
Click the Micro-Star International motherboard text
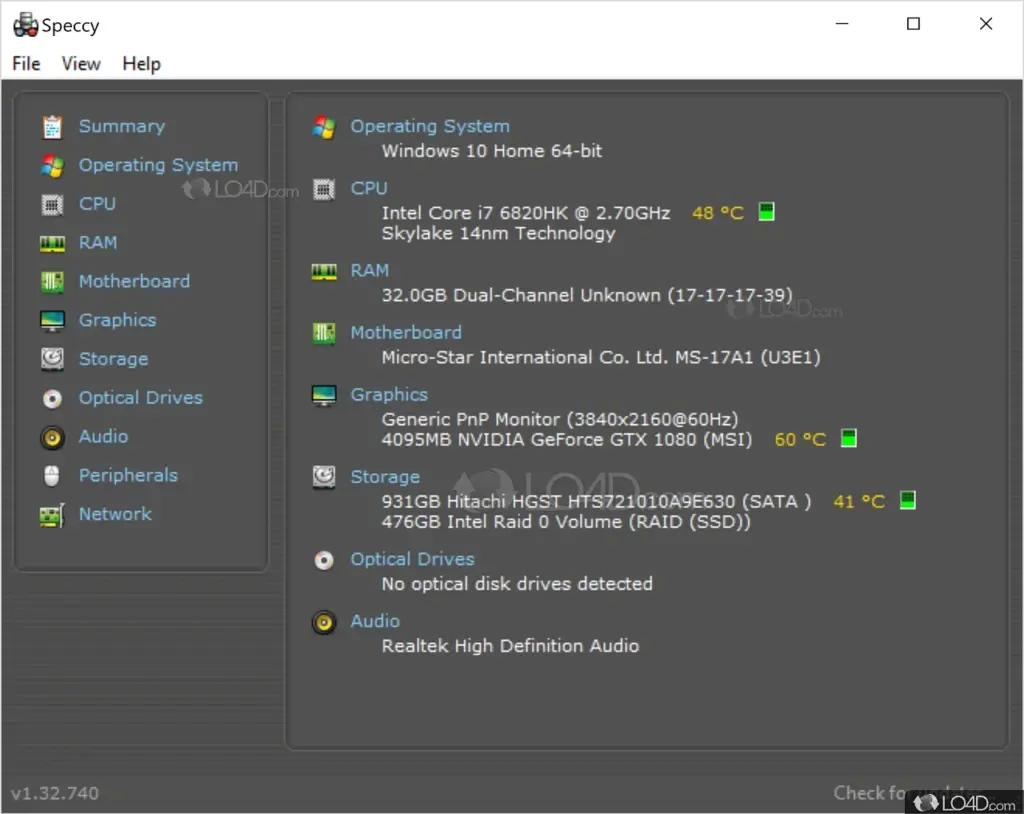[601, 357]
